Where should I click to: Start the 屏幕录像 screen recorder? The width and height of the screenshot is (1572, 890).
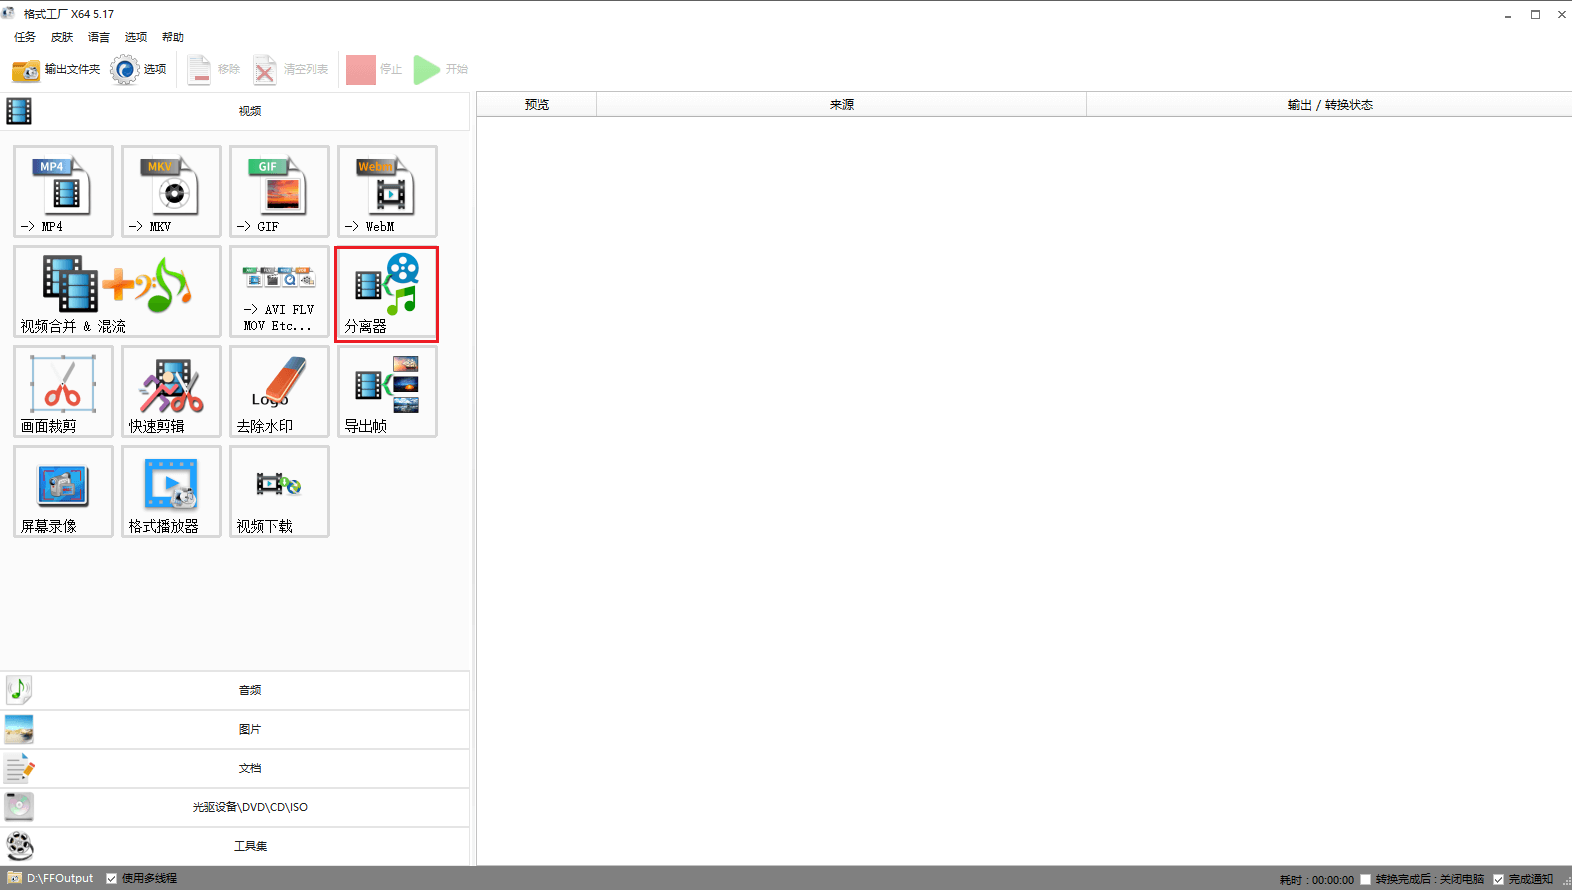[x=63, y=491]
